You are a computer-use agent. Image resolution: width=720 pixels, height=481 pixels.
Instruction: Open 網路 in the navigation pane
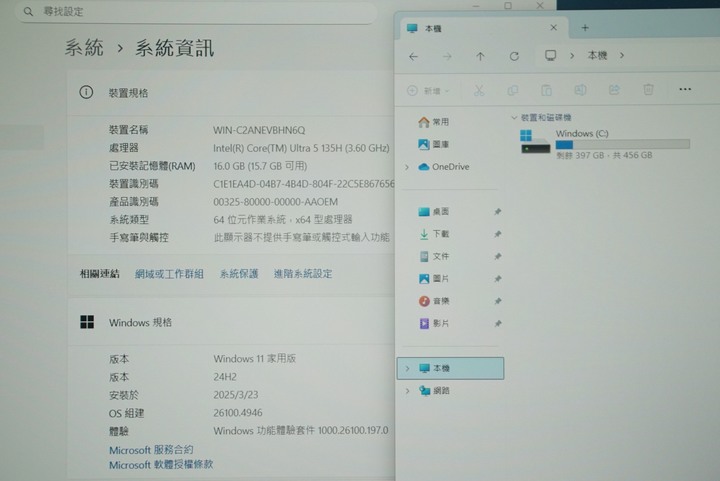pyautogui.click(x=434, y=391)
